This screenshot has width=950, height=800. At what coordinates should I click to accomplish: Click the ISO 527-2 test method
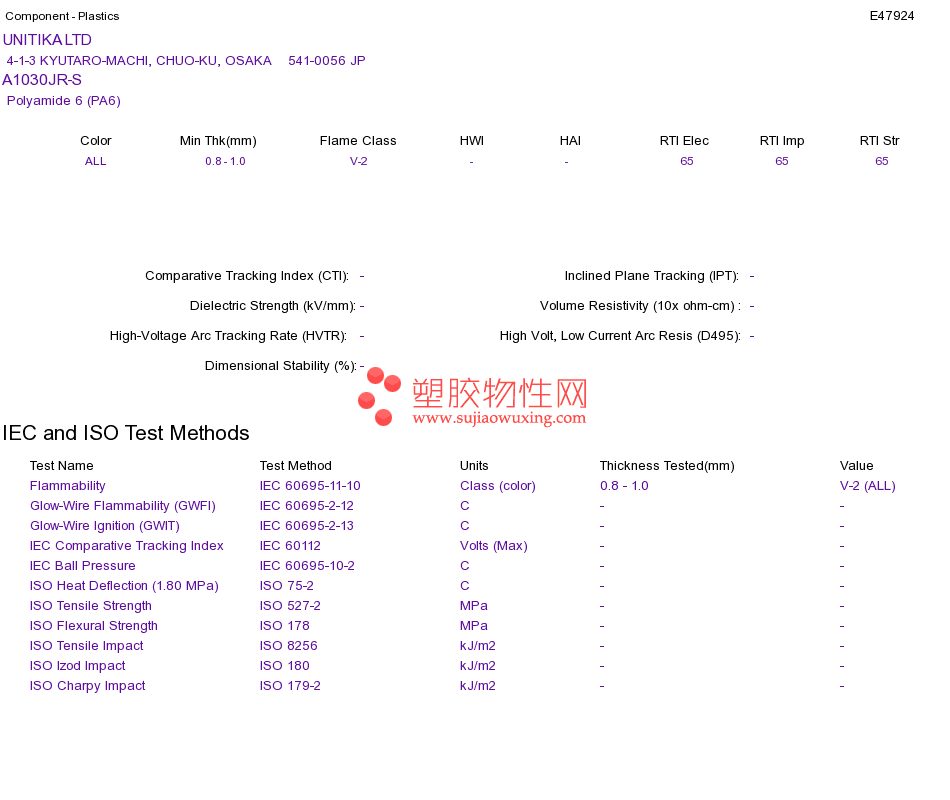pos(290,606)
